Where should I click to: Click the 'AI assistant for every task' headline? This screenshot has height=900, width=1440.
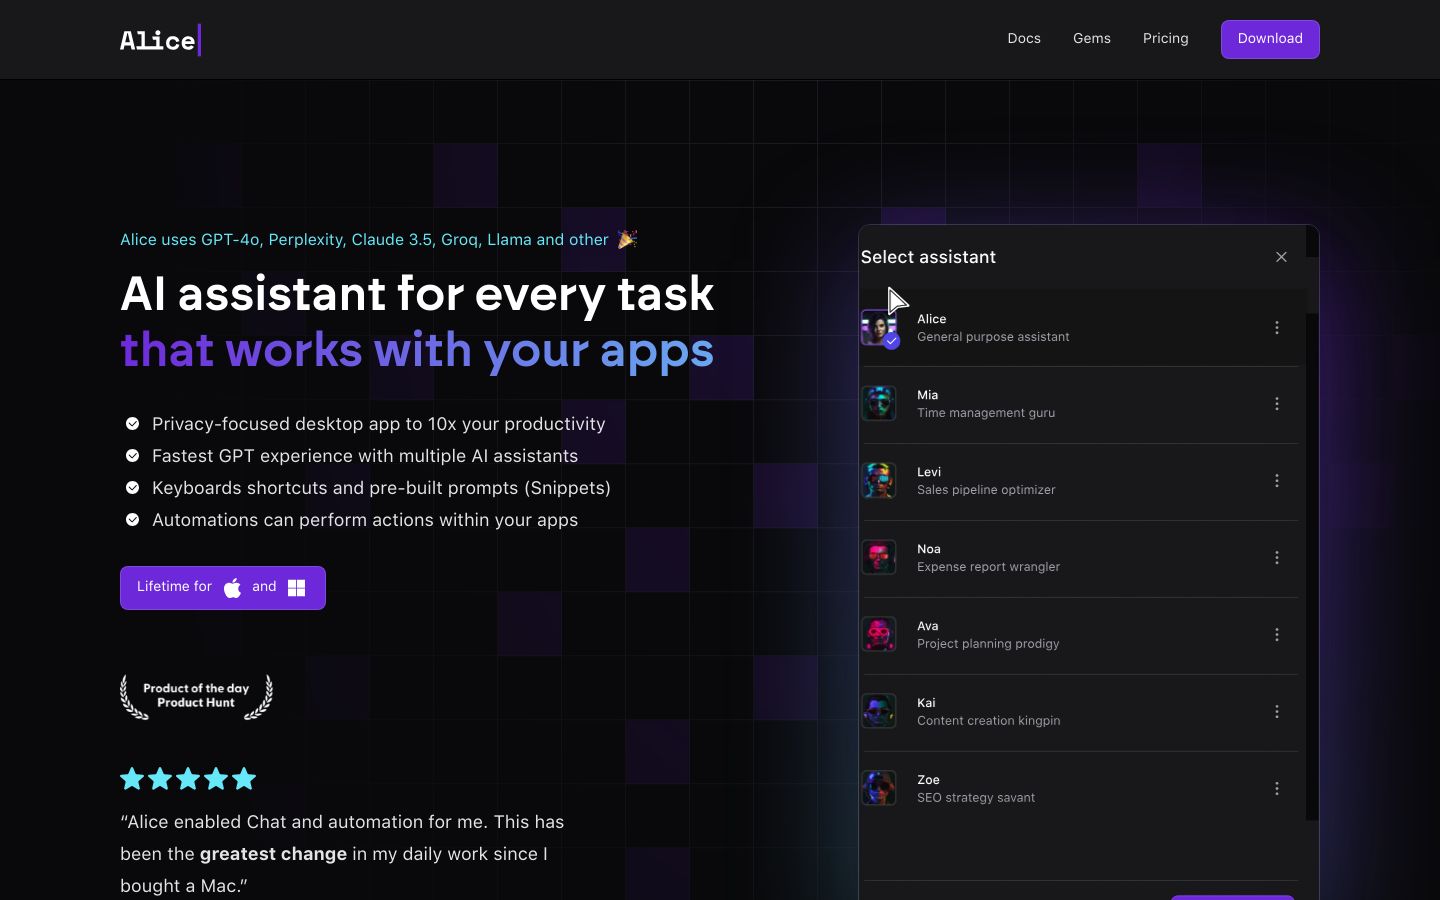417,294
